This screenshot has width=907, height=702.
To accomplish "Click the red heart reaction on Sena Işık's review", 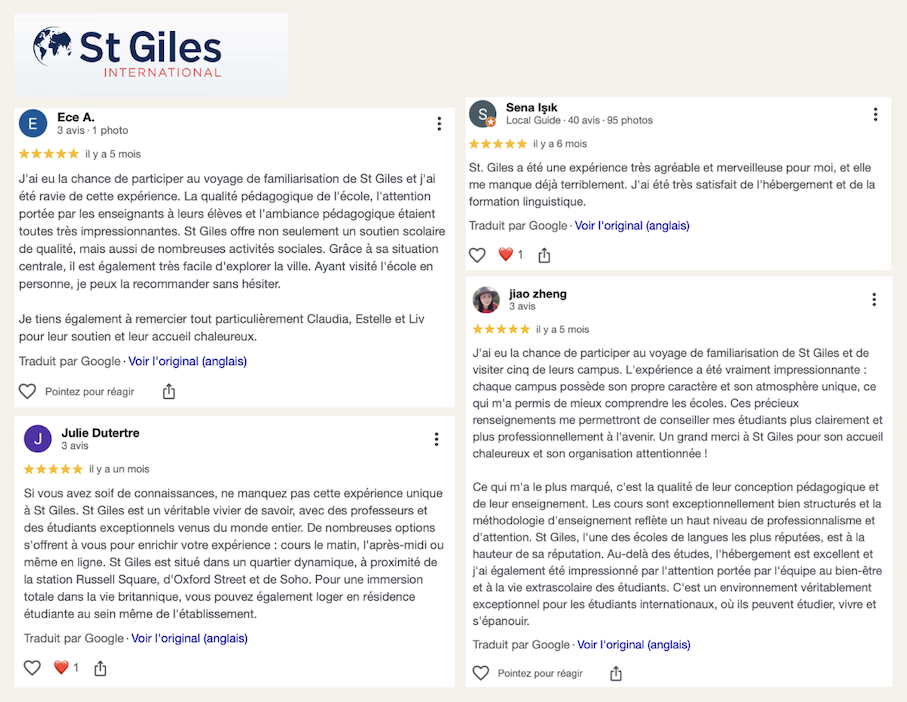I will click(x=506, y=255).
